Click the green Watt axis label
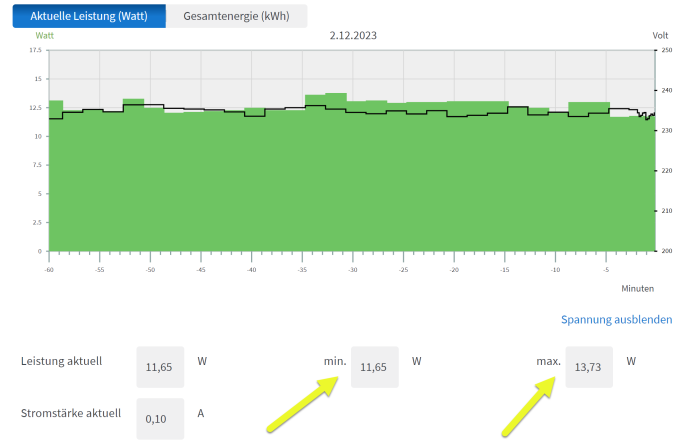The width and height of the screenshot is (700, 445). (x=44, y=36)
